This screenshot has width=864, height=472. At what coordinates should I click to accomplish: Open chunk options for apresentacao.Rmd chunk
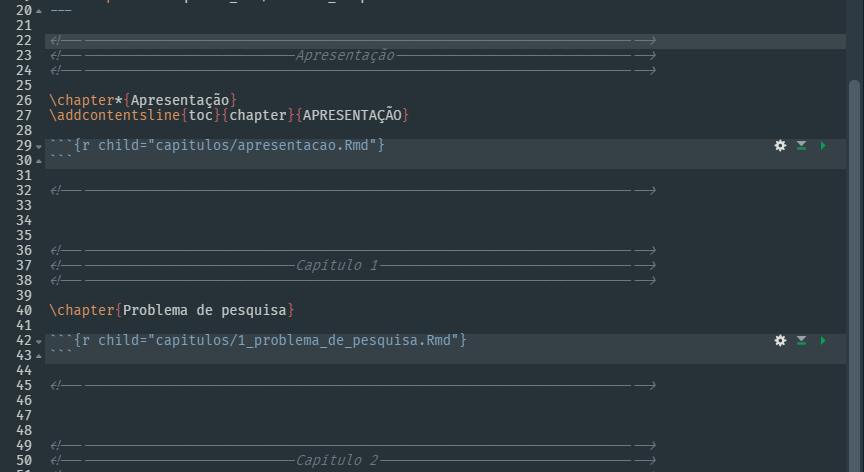click(x=780, y=145)
